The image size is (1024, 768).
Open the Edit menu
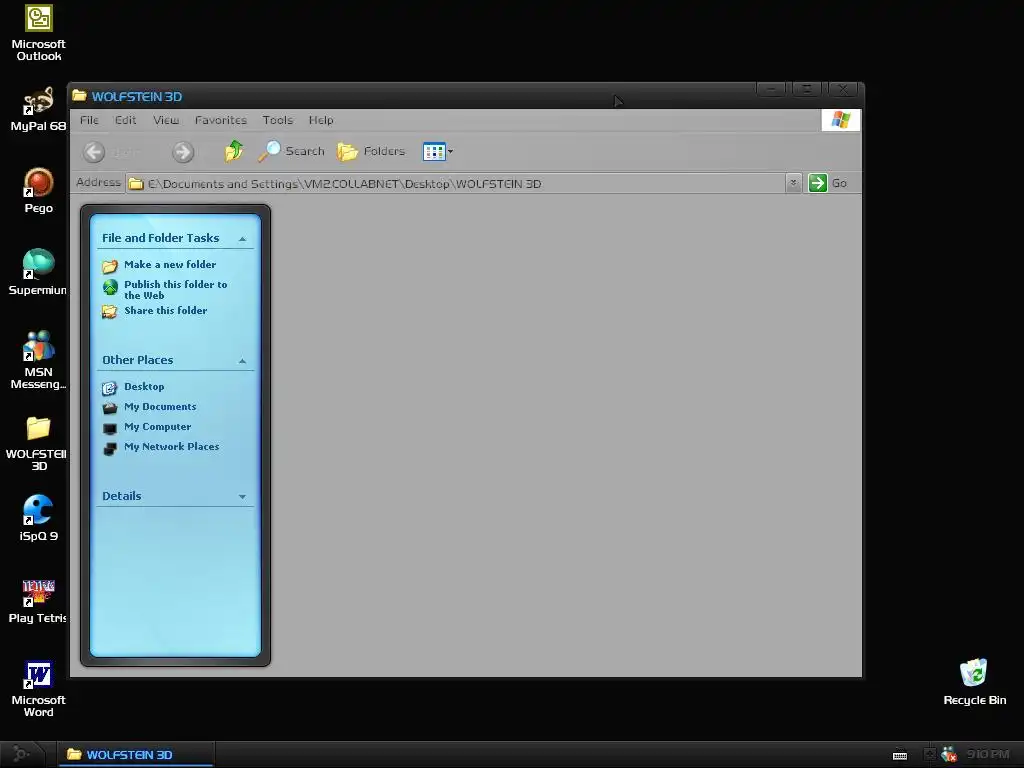(125, 120)
